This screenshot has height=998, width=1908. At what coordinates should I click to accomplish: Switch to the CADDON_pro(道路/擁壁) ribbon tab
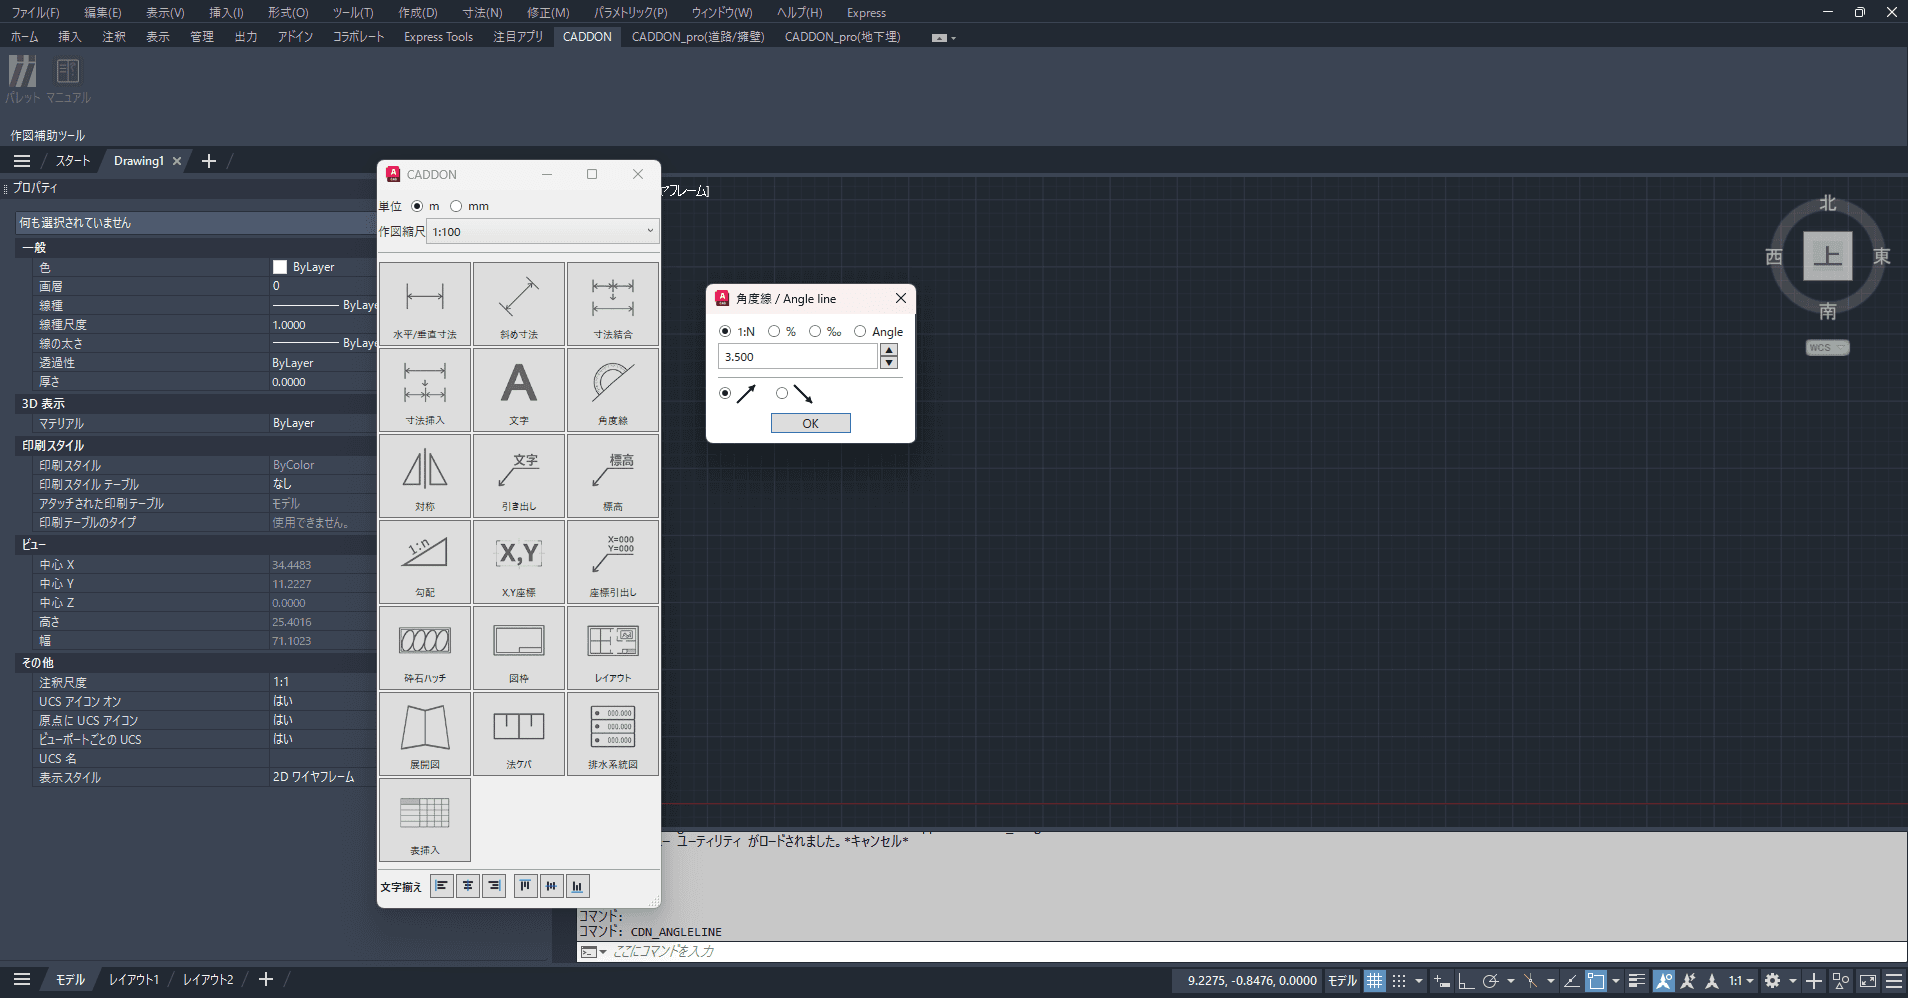(x=697, y=36)
